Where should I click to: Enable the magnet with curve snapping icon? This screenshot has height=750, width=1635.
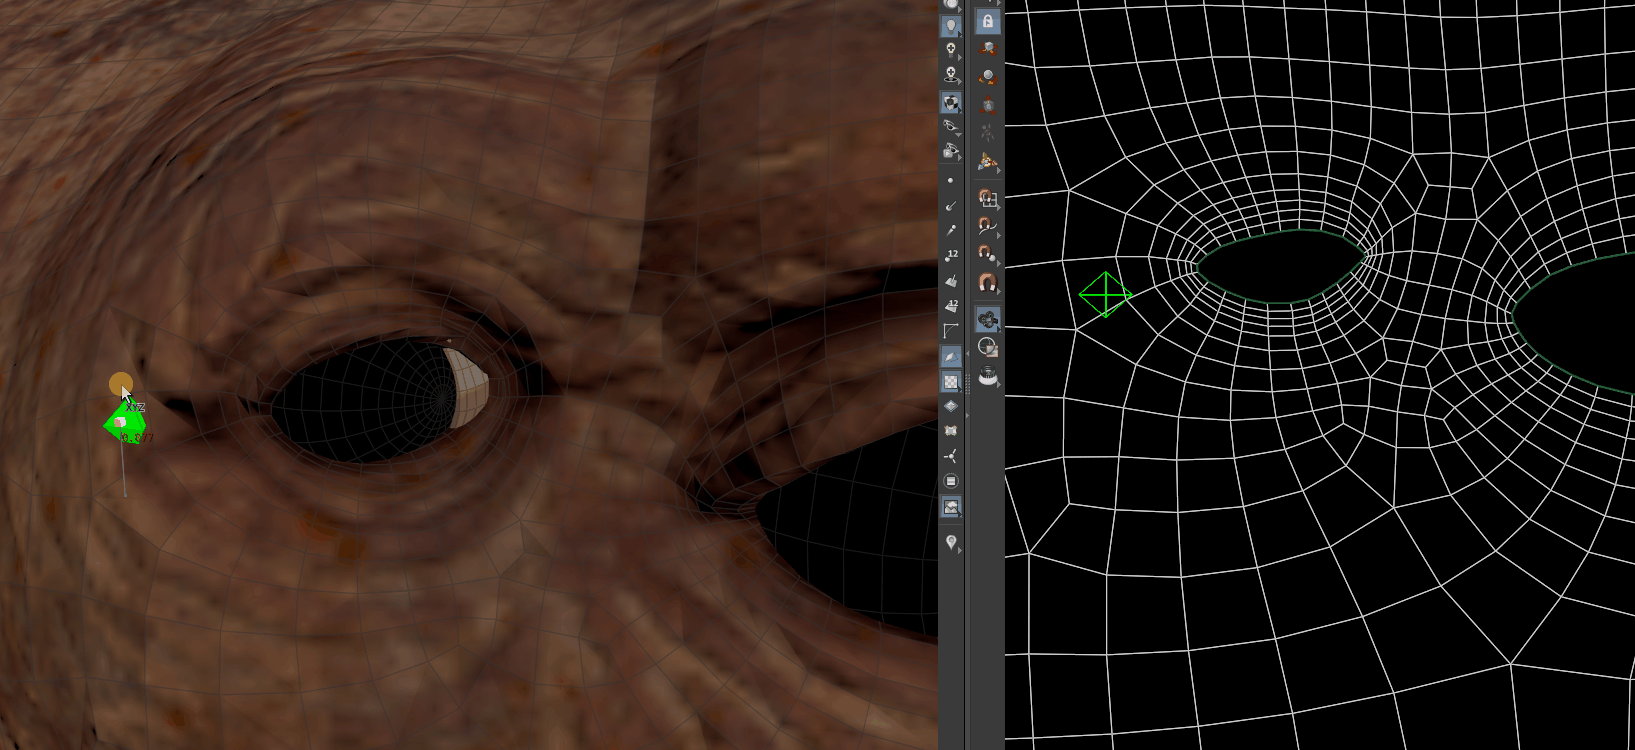click(988, 225)
